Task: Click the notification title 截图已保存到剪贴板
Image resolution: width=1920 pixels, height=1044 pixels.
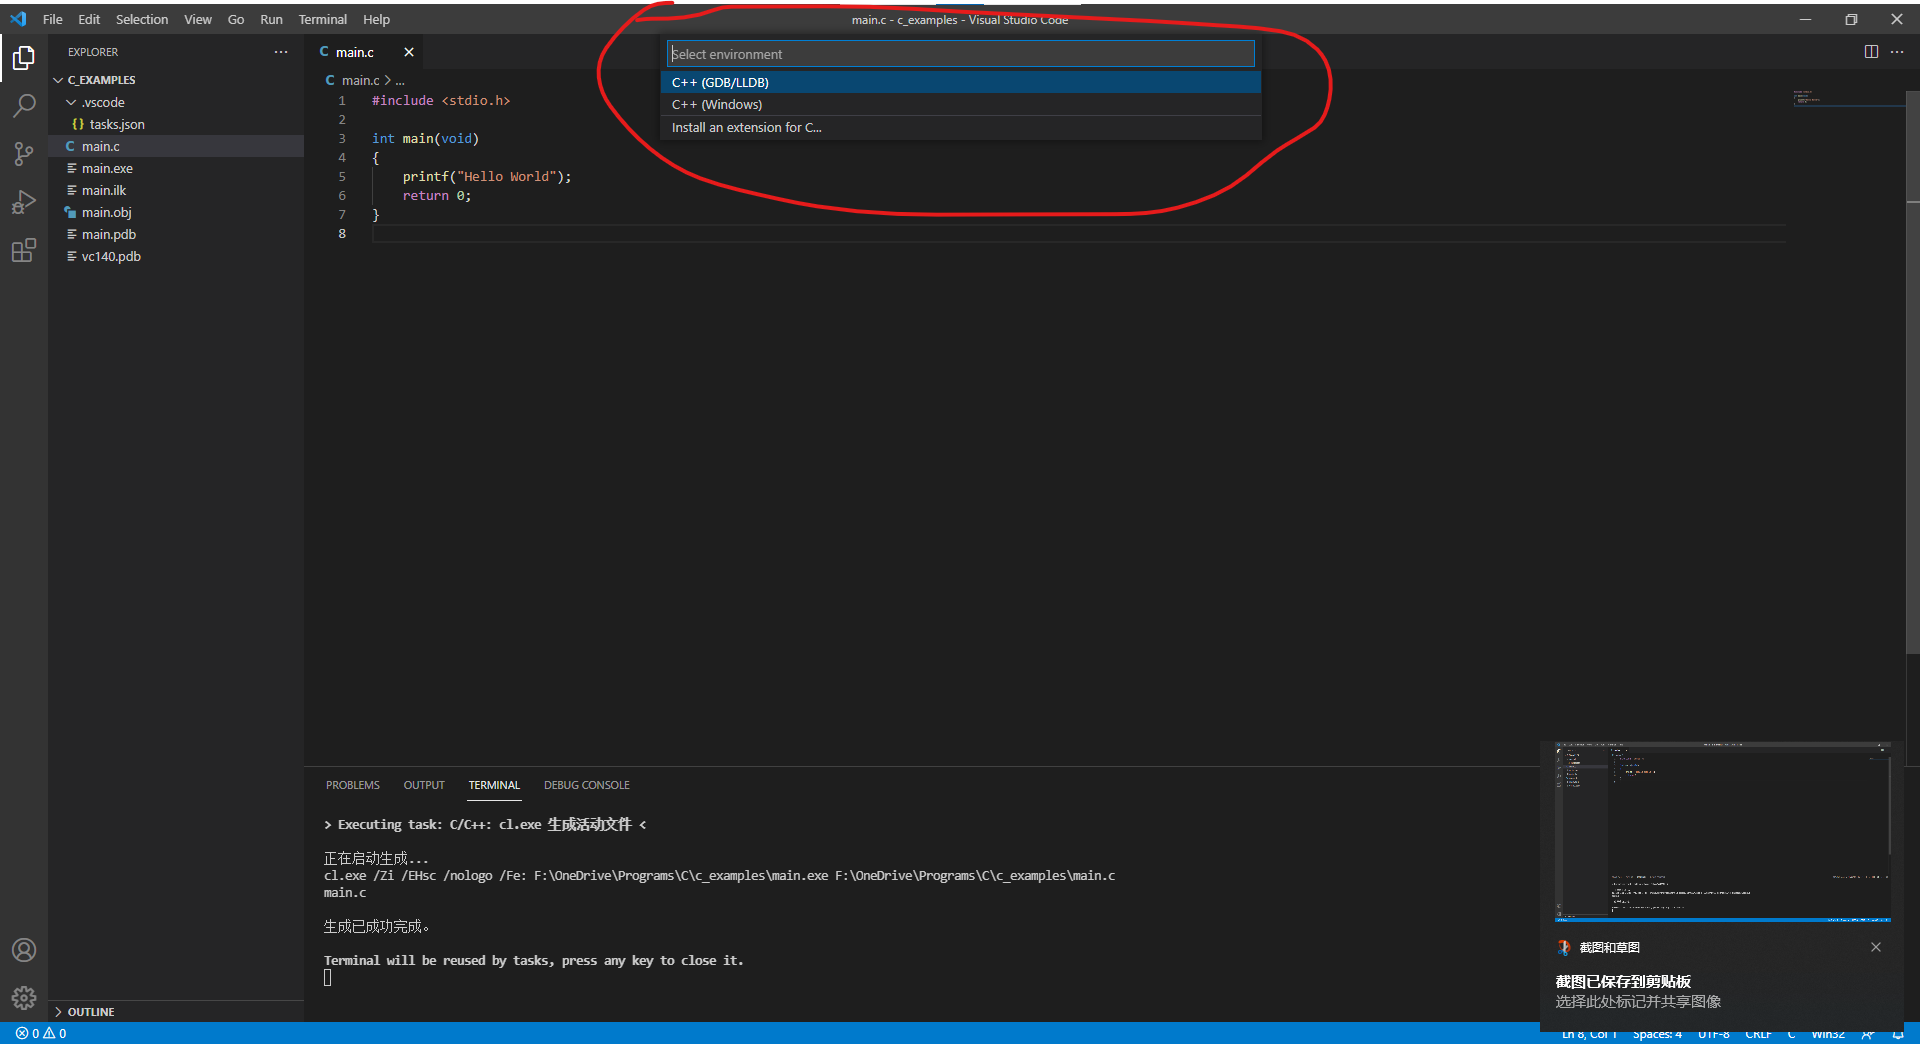Action: point(1623,981)
